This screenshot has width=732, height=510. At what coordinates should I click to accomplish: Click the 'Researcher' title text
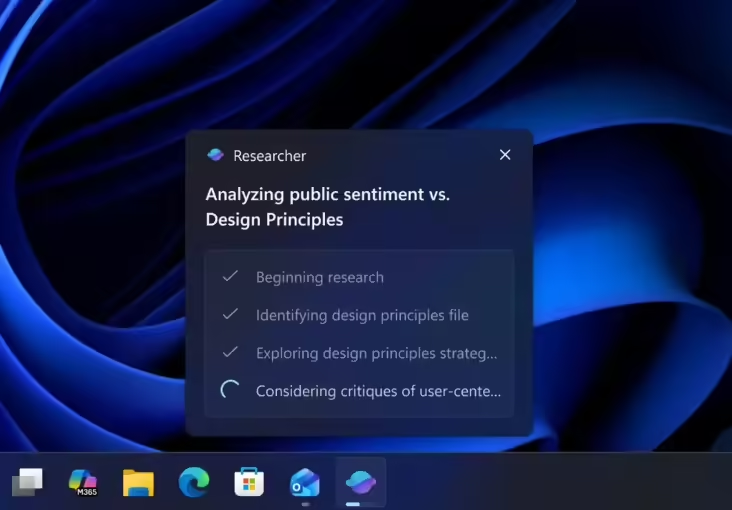pyautogui.click(x=270, y=156)
